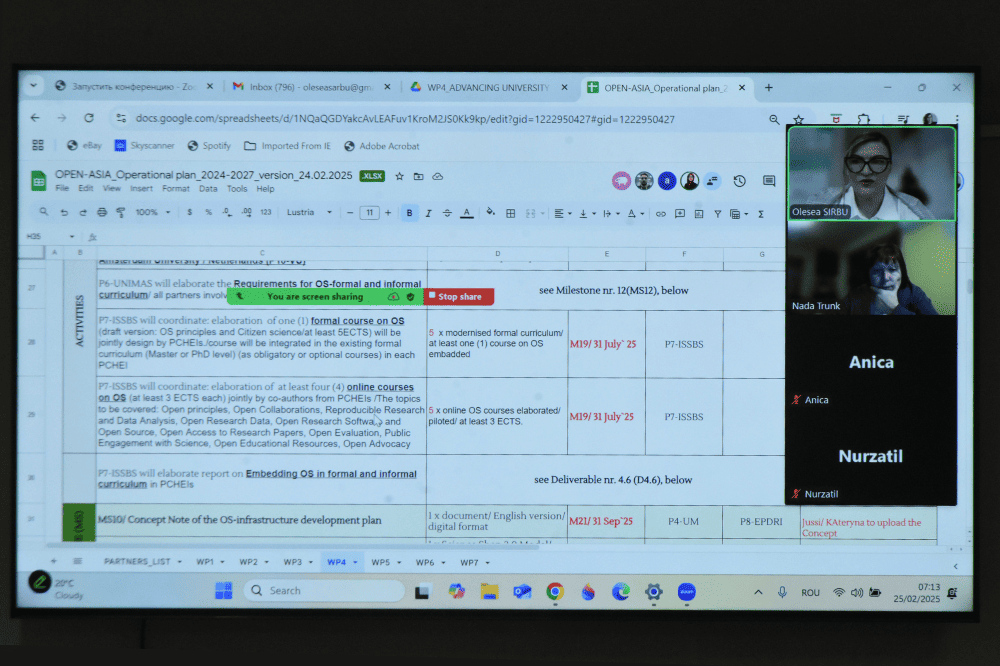This screenshot has height=666, width=1000.
Task: Decrease font size with minus button
Action: 350,213
